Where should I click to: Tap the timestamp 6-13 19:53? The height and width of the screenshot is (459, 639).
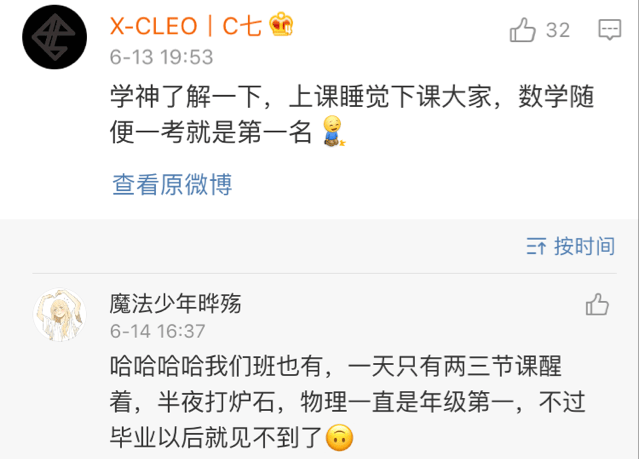point(161,57)
